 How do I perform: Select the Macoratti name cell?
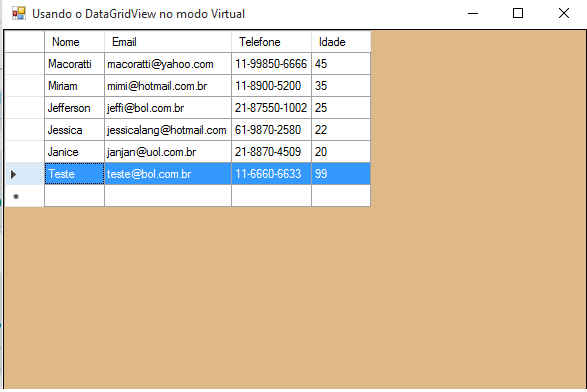click(74, 64)
